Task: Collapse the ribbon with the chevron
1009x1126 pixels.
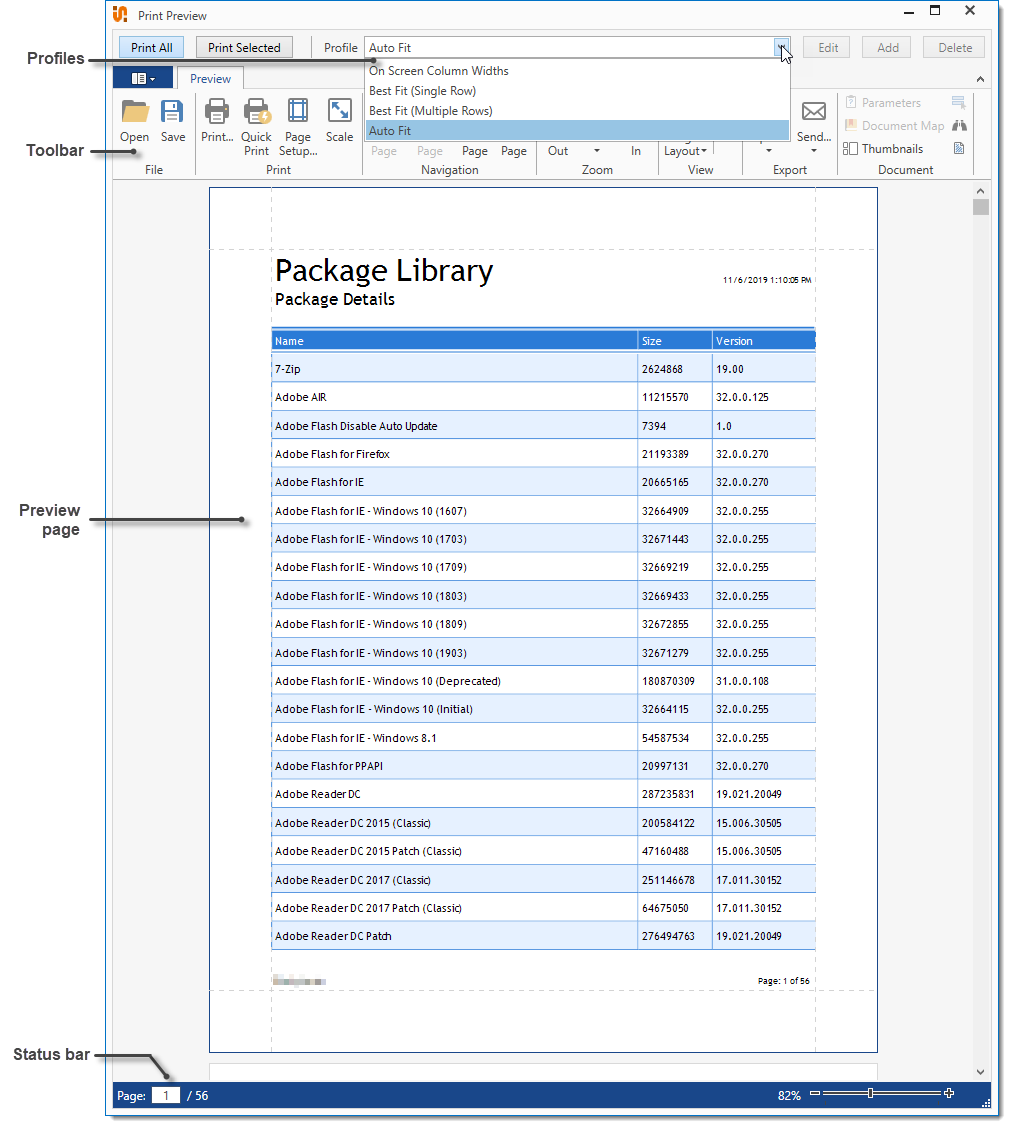Action: [x=980, y=79]
